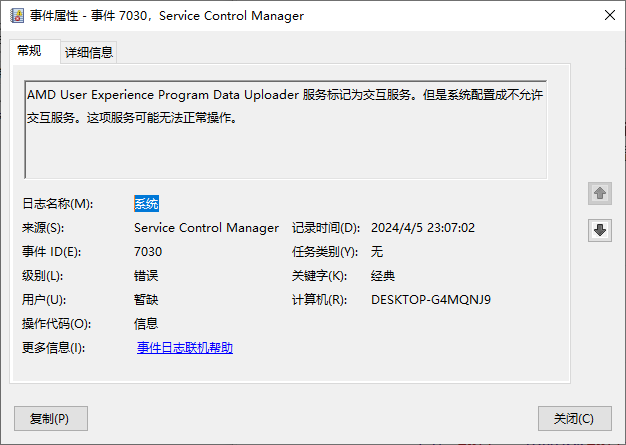Click the 级别(L): label

click(42, 276)
